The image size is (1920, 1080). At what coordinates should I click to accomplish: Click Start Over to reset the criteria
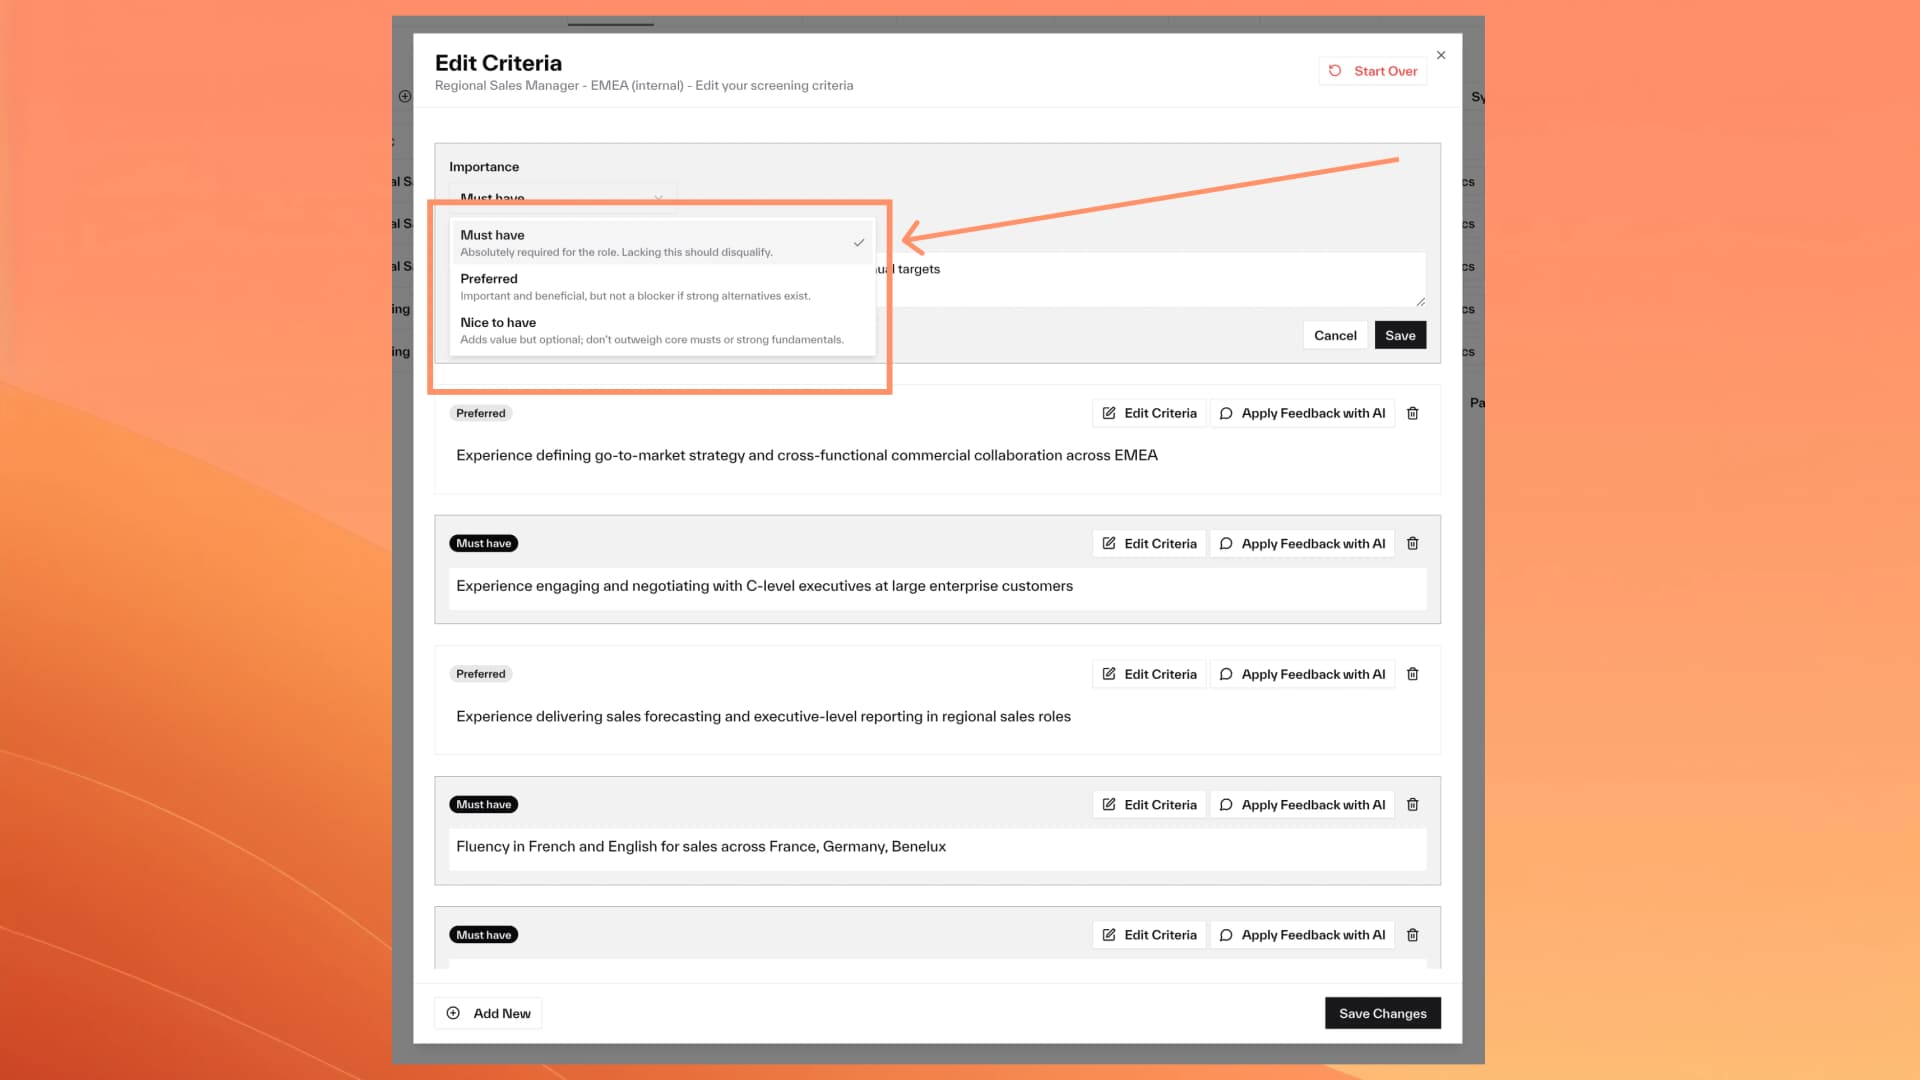1373,71
